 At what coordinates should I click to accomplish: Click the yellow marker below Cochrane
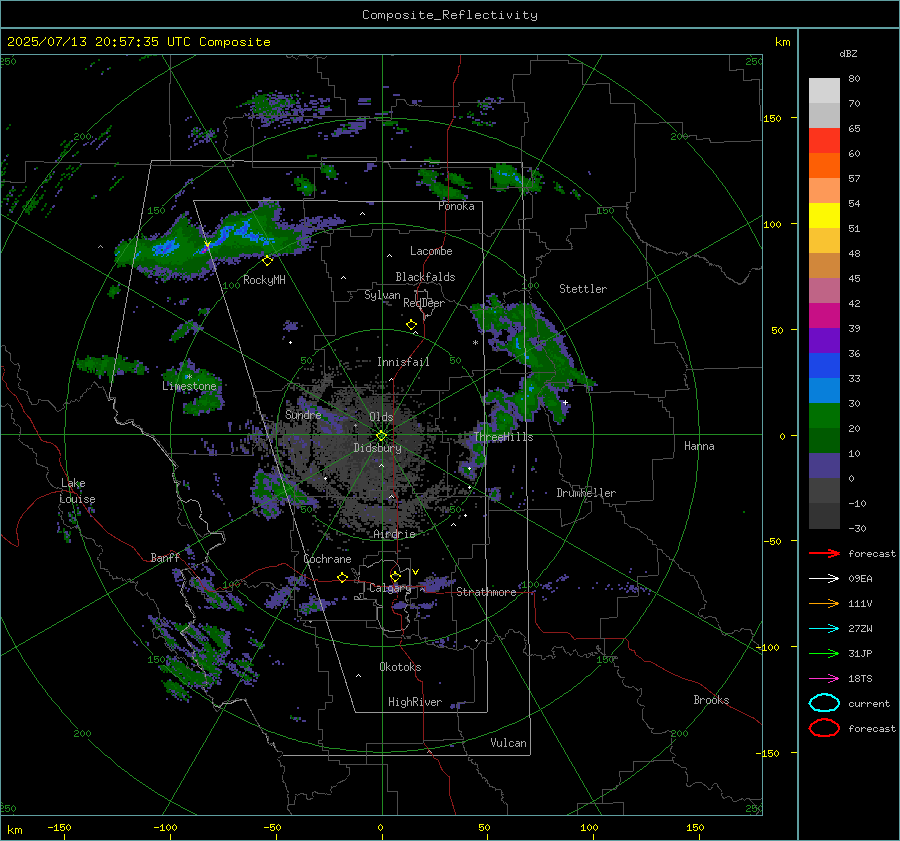pos(343,578)
